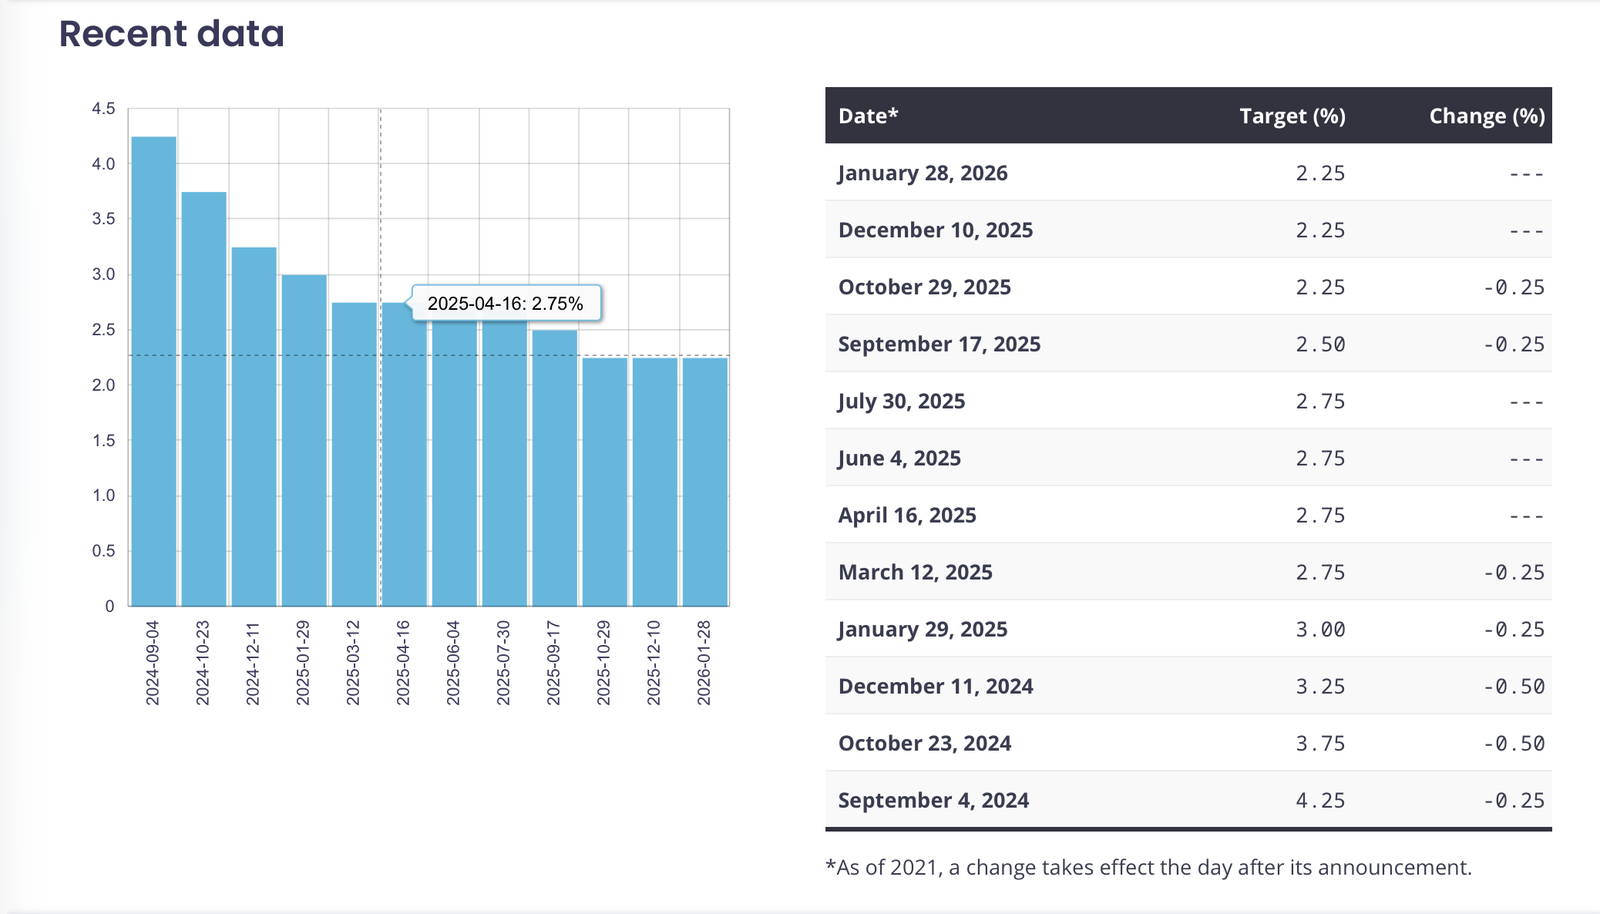The width and height of the screenshot is (1600, 914).
Task: Click the 2025-01-29 bar at 3.0
Action: (x=304, y=440)
